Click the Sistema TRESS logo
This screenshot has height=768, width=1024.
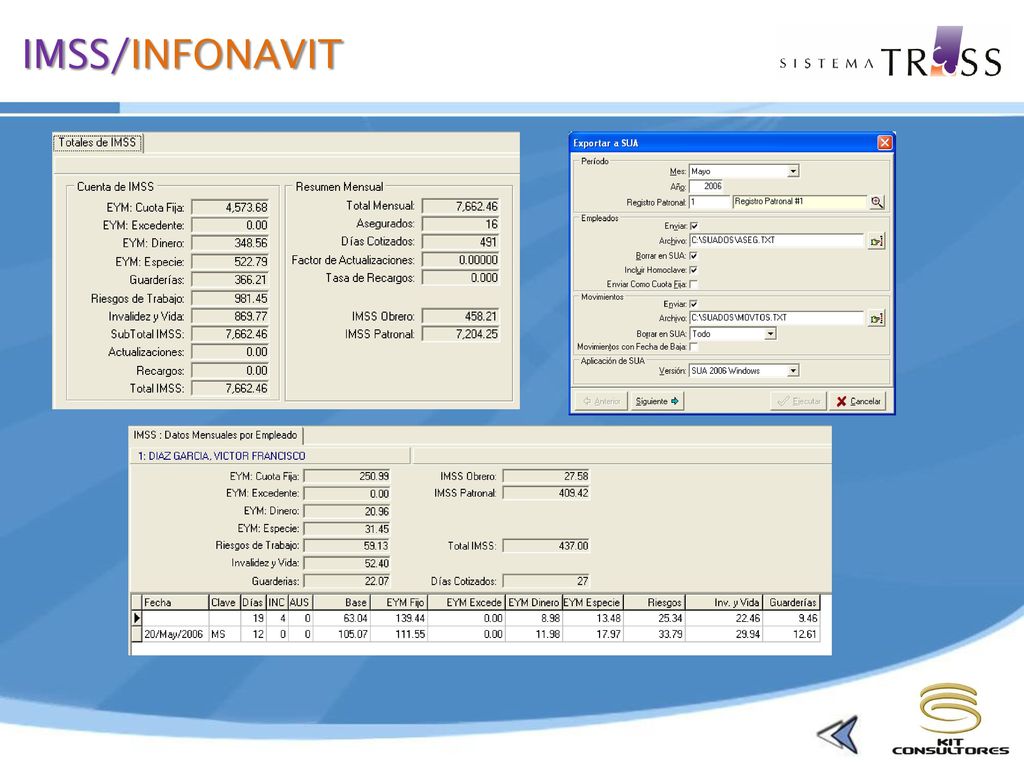coord(890,52)
